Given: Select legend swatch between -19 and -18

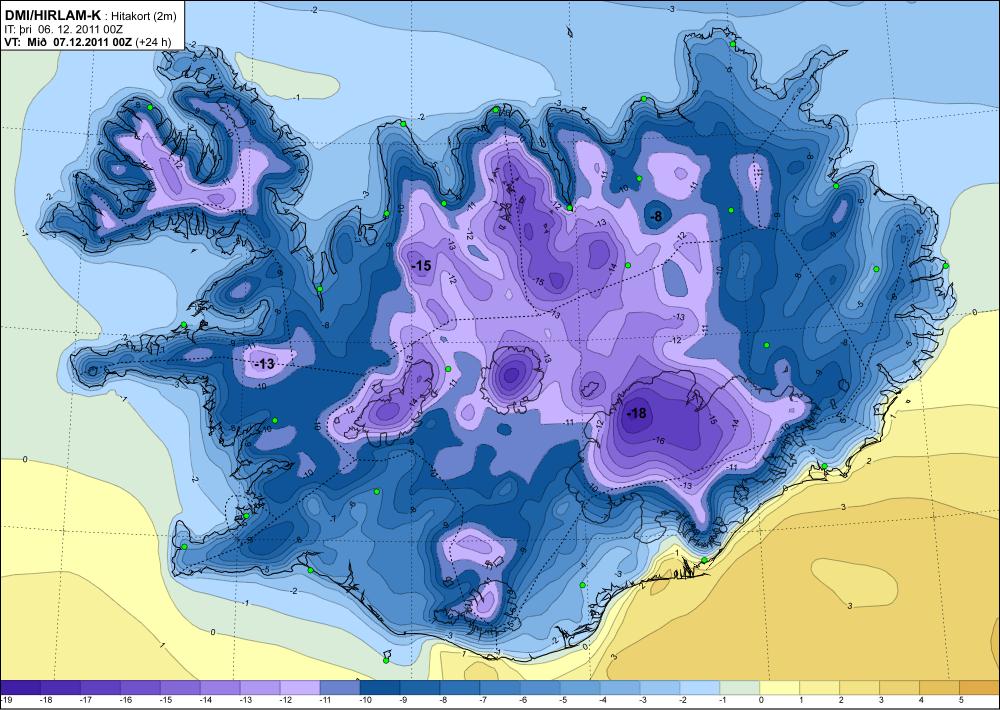Looking at the screenshot, I should pos(21,688).
